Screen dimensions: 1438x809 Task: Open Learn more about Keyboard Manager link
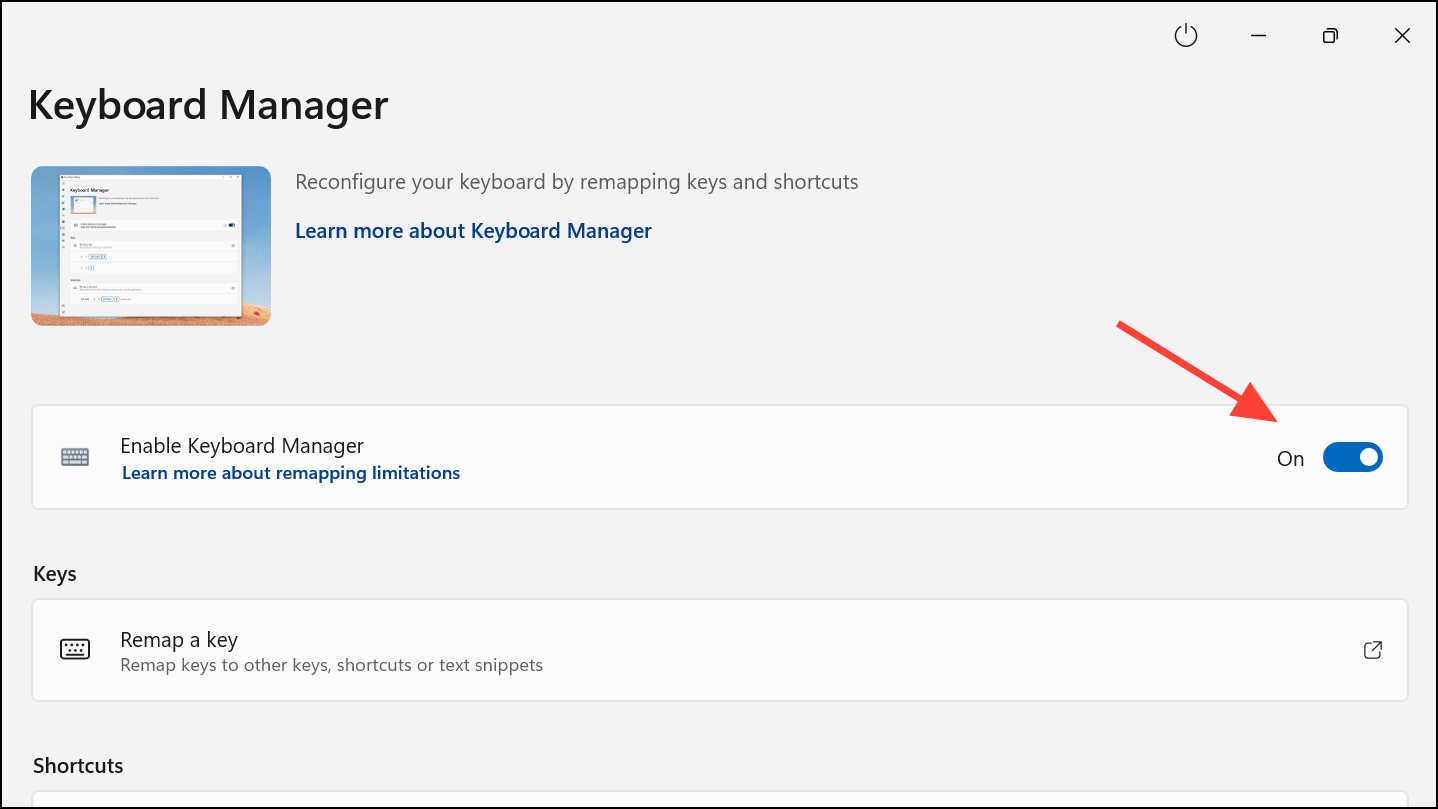coord(473,231)
